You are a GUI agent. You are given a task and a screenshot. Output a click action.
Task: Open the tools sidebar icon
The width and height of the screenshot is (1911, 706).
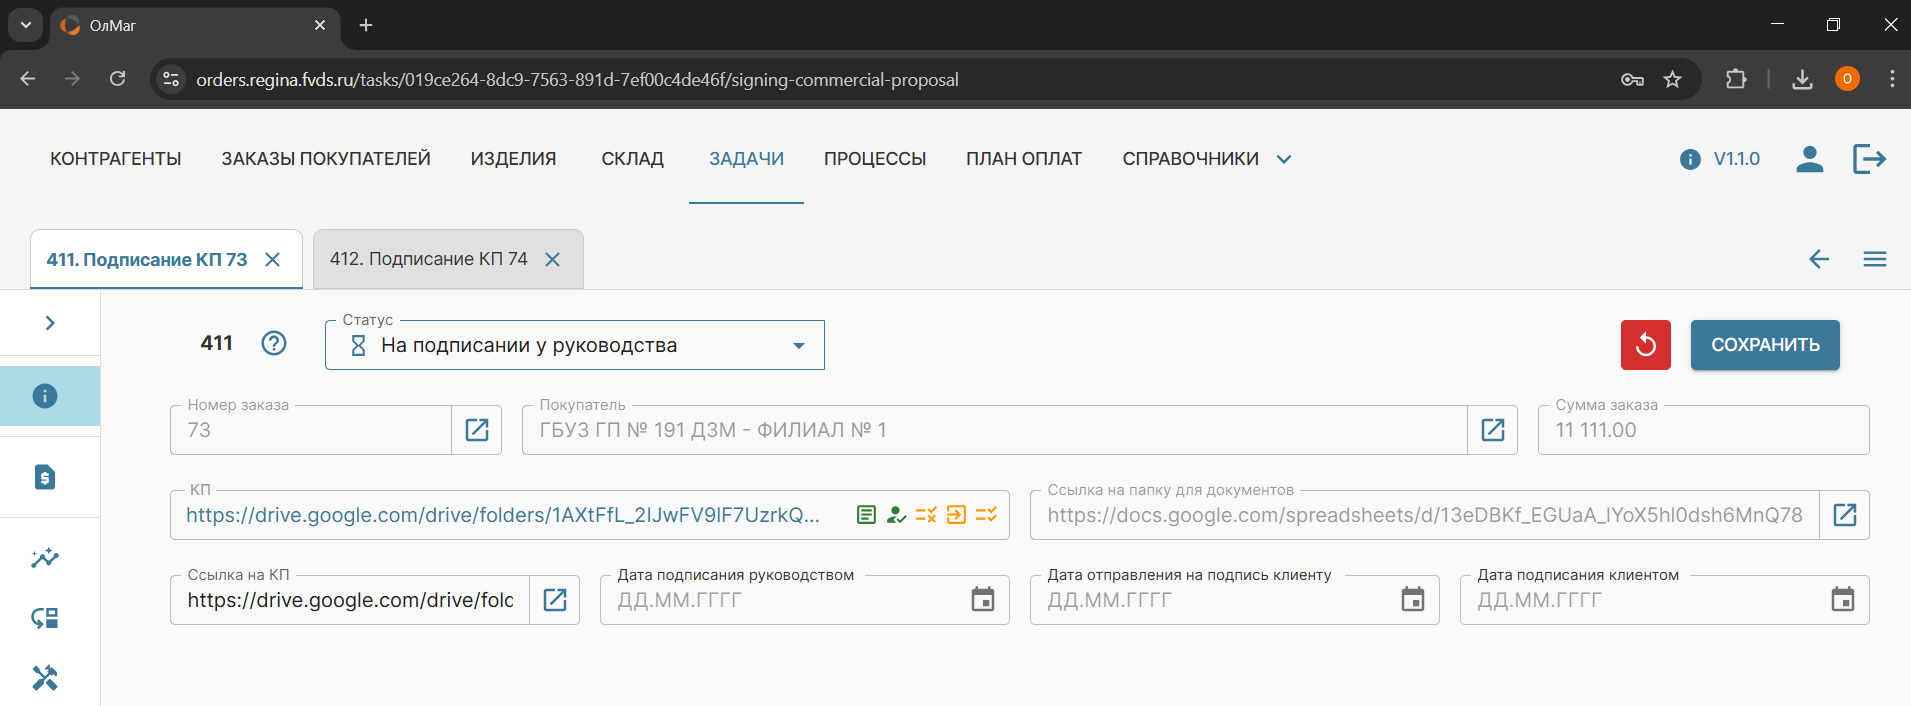click(45, 678)
